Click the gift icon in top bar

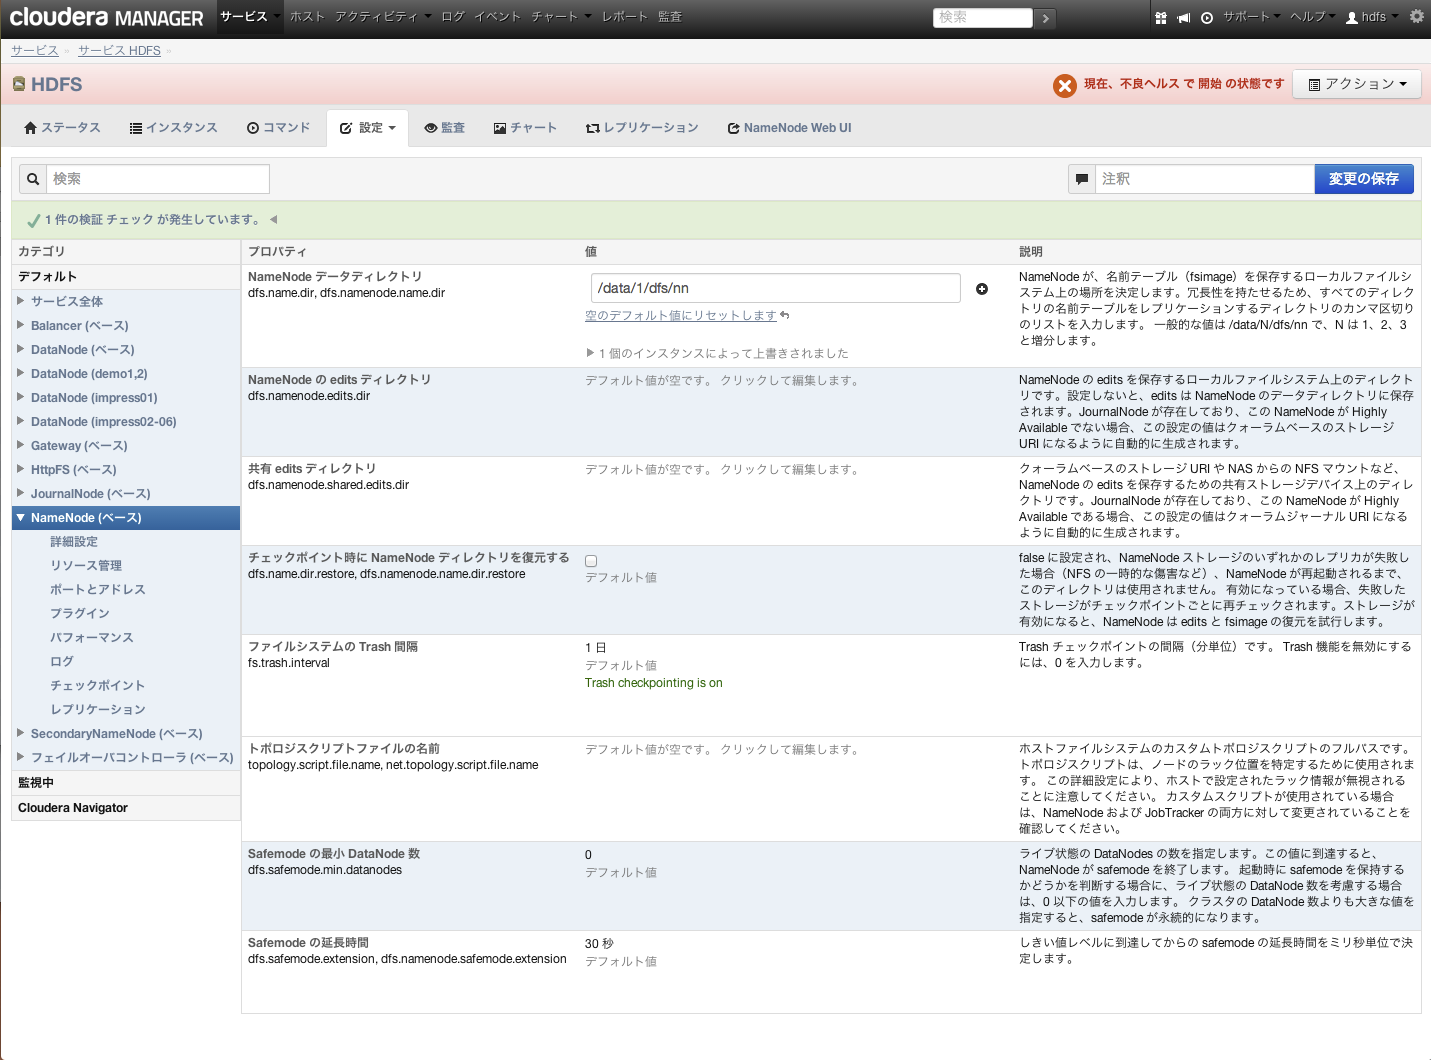(1161, 17)
